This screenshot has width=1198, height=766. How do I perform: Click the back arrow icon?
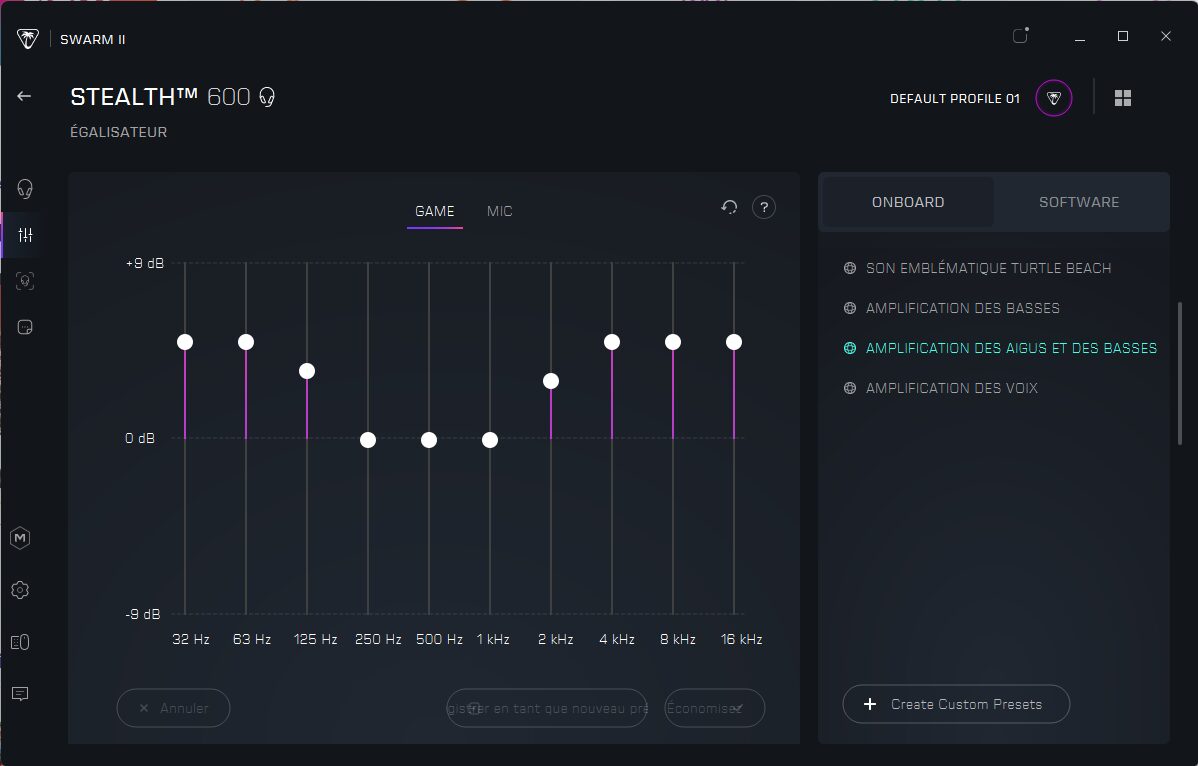point(24,96)
